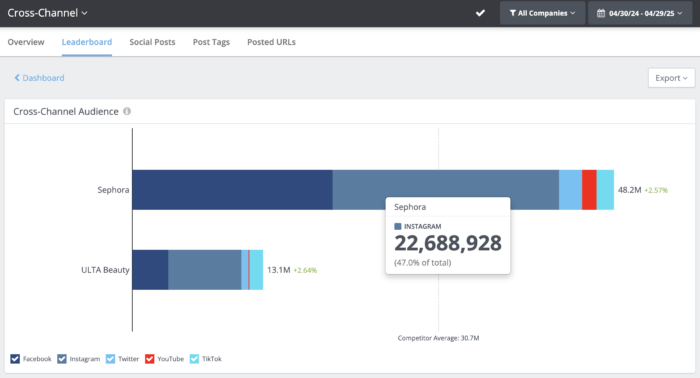Uncheck the Twitter legend checkbox
The height and width of the screenshot is (378, 700).
tap(110, 359)
